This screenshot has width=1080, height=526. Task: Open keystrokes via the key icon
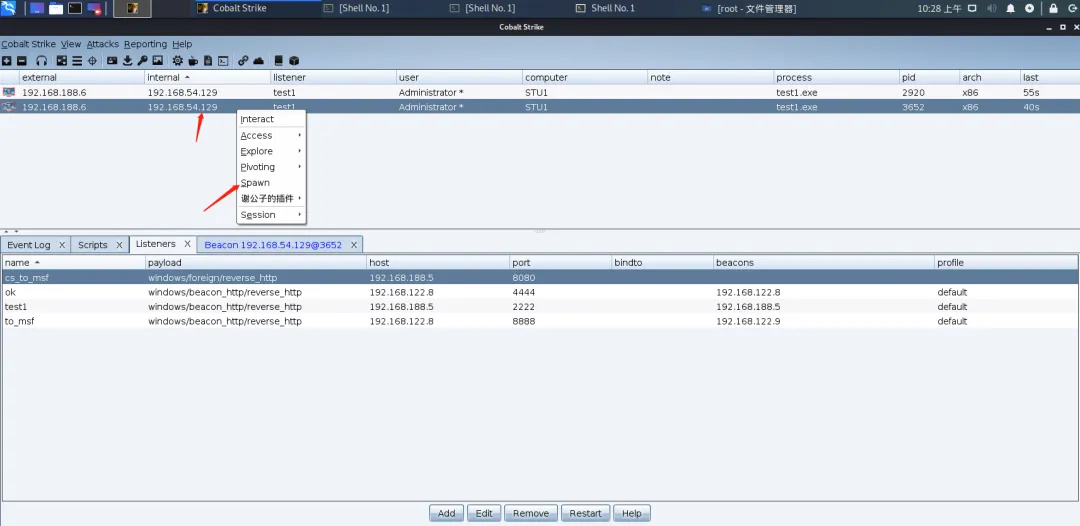[143, 61]
